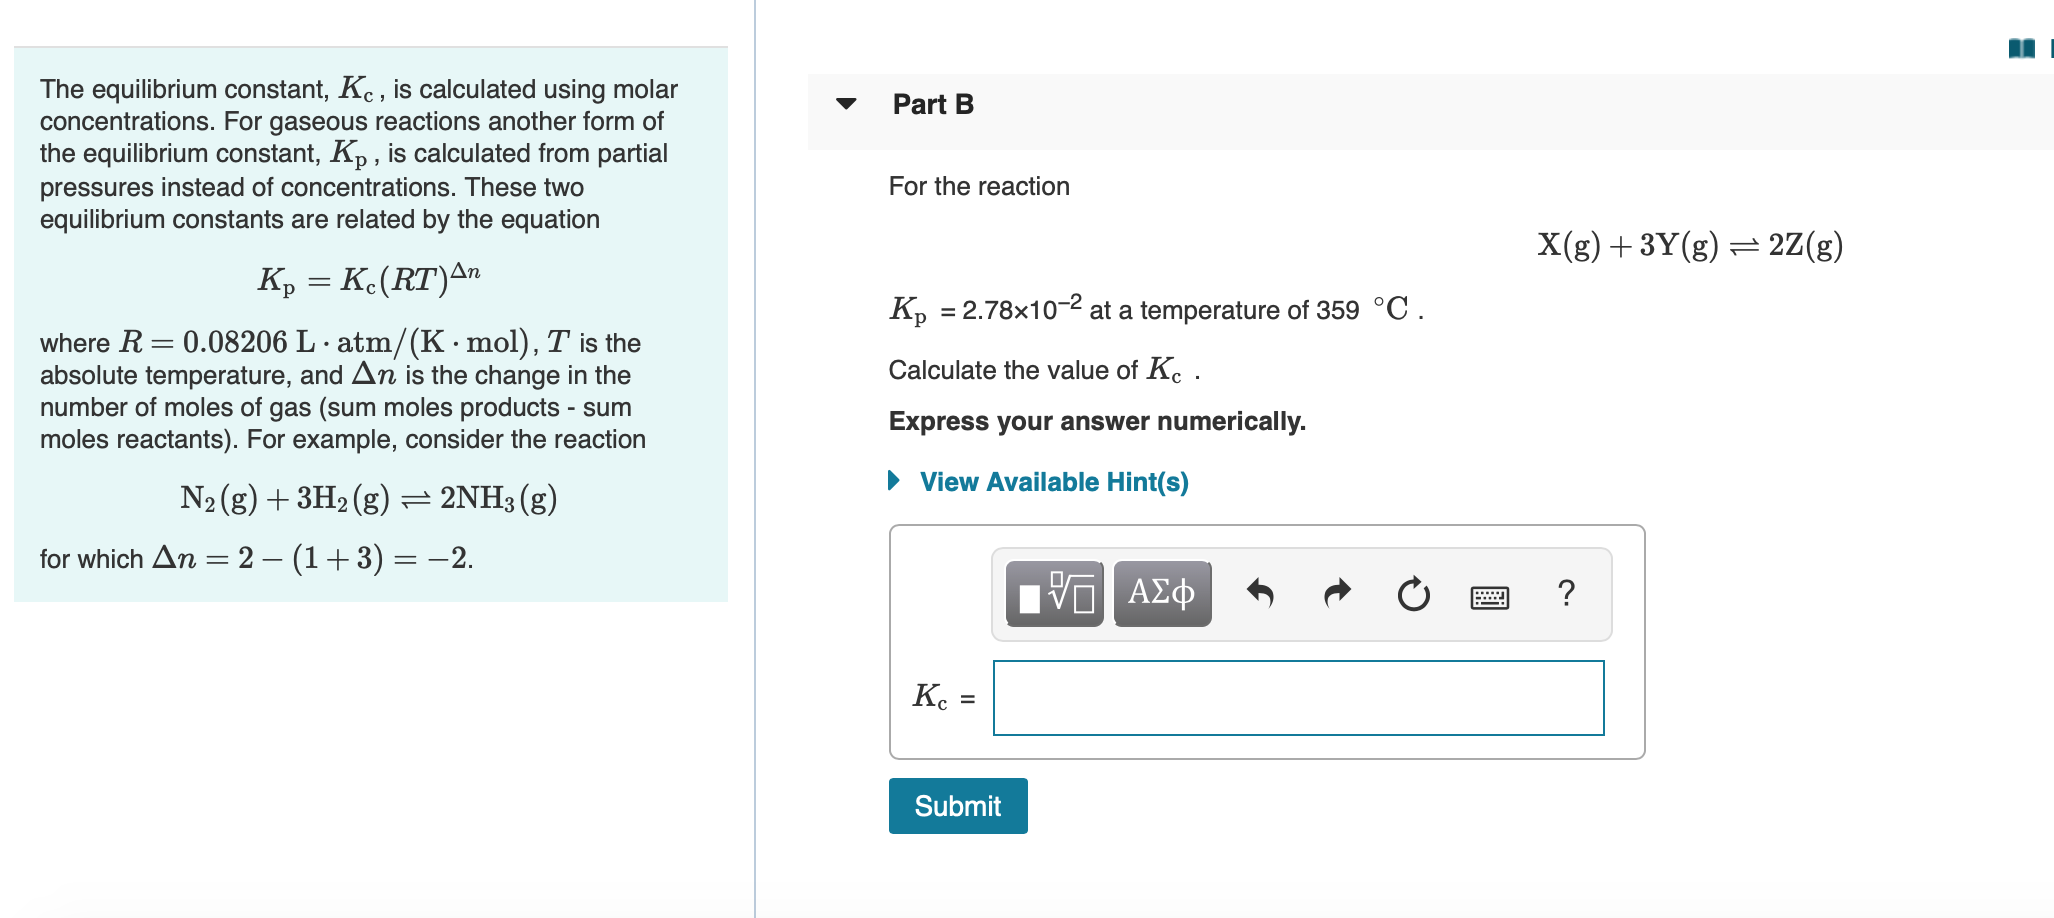Screen dimensions: 2054x918
Task: Open the on-screen keyboard icon
Action: coord(1489,593)
